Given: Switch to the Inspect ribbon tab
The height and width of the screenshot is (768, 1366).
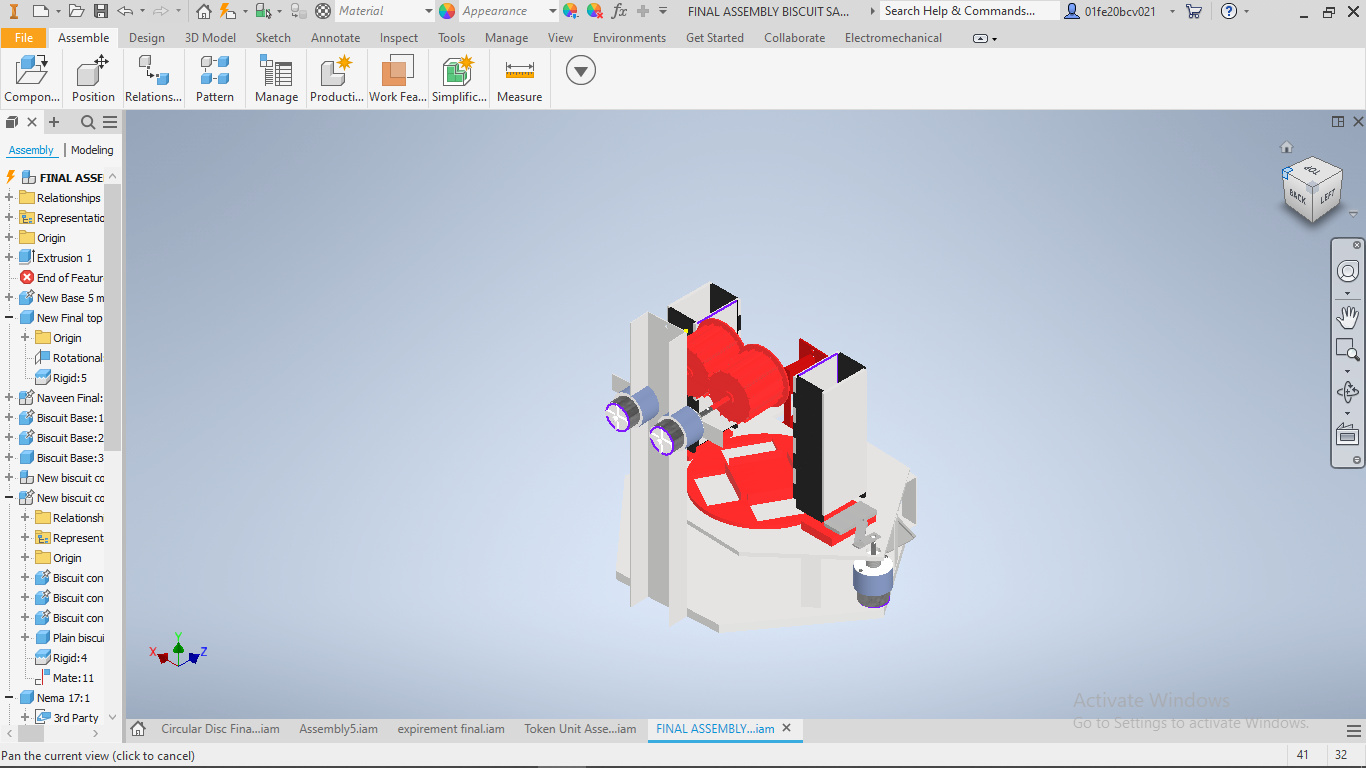Looking at the screenshot, I should 399,38.
